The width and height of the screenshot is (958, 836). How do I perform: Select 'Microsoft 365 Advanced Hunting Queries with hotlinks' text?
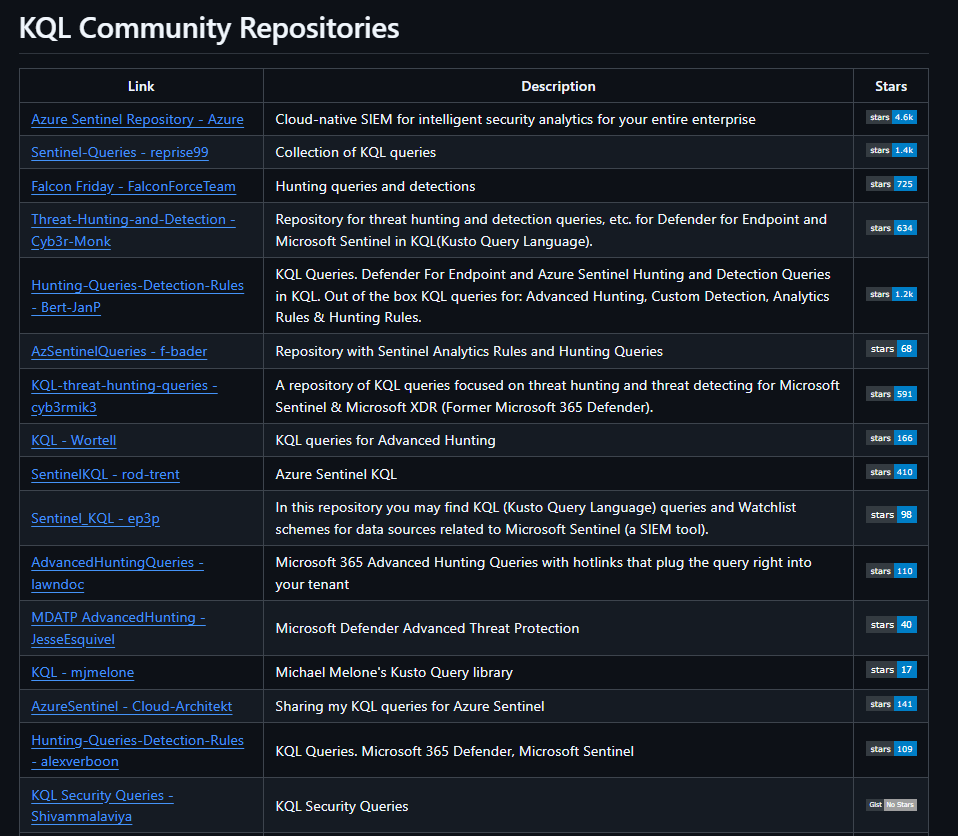tap(544, 573)
